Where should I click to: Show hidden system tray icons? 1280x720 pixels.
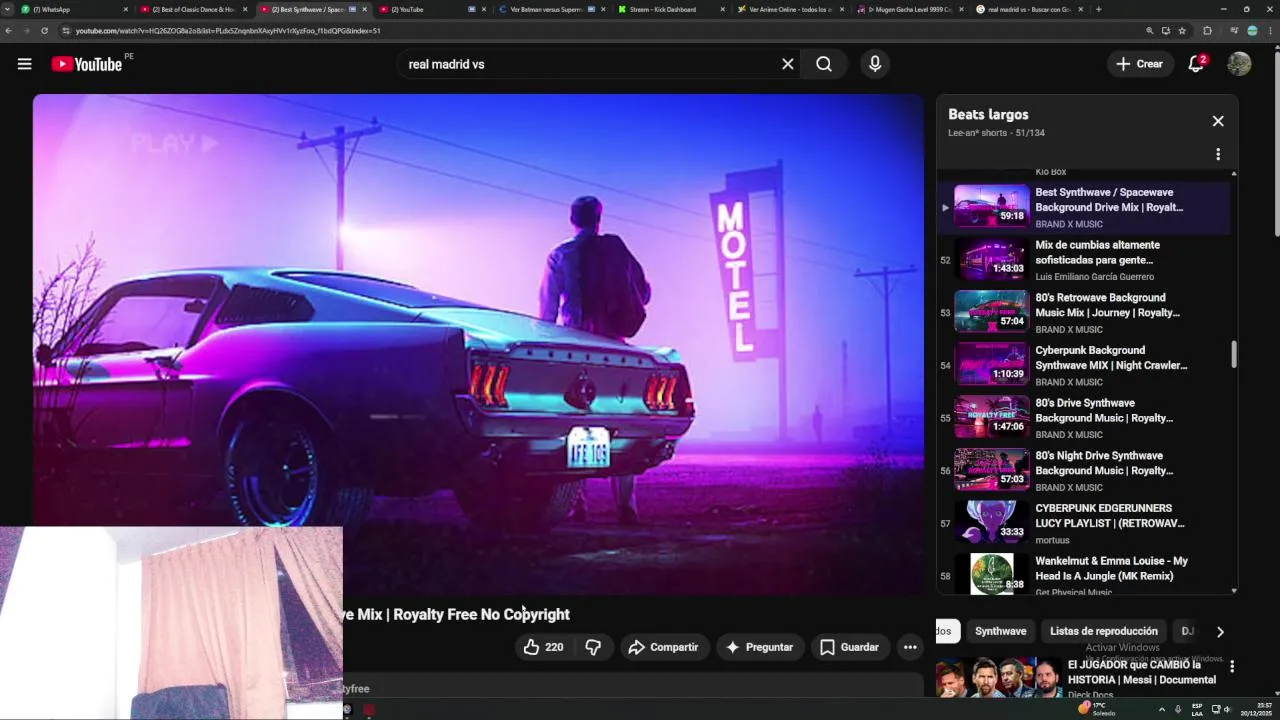pos(1161,709)
